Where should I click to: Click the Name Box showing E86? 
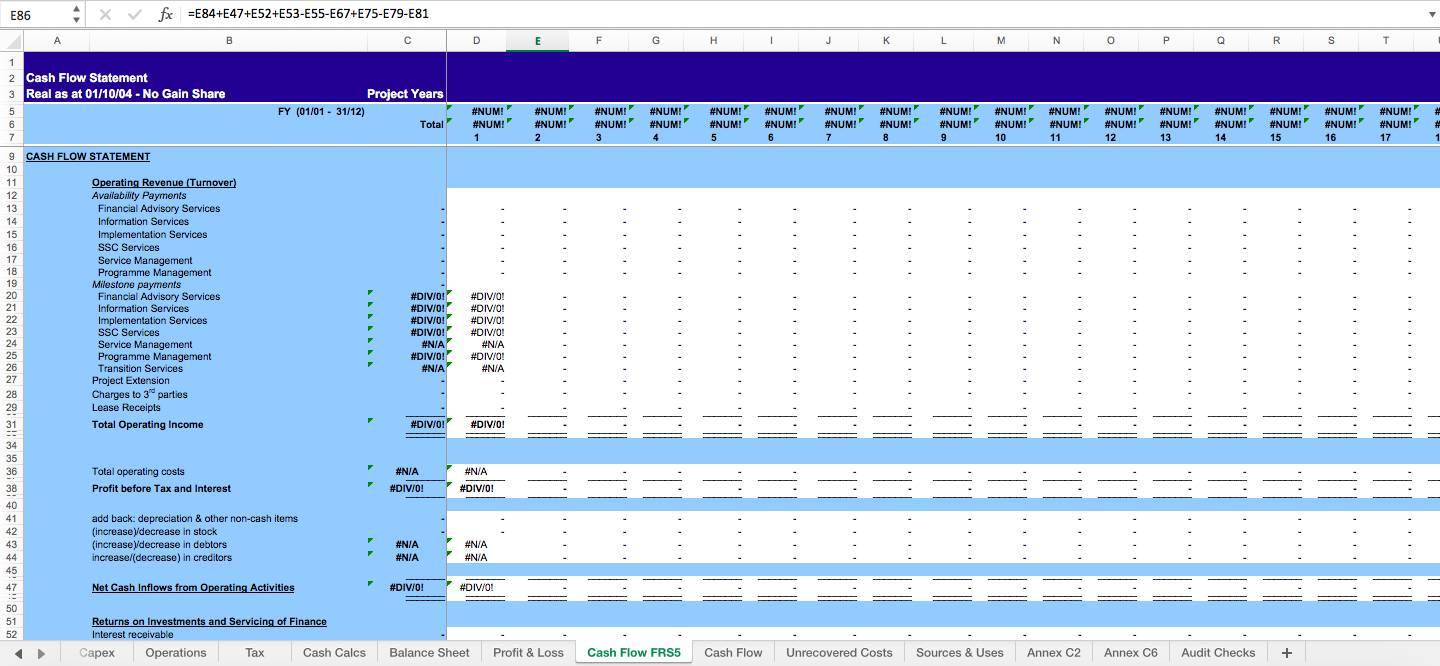37,15
